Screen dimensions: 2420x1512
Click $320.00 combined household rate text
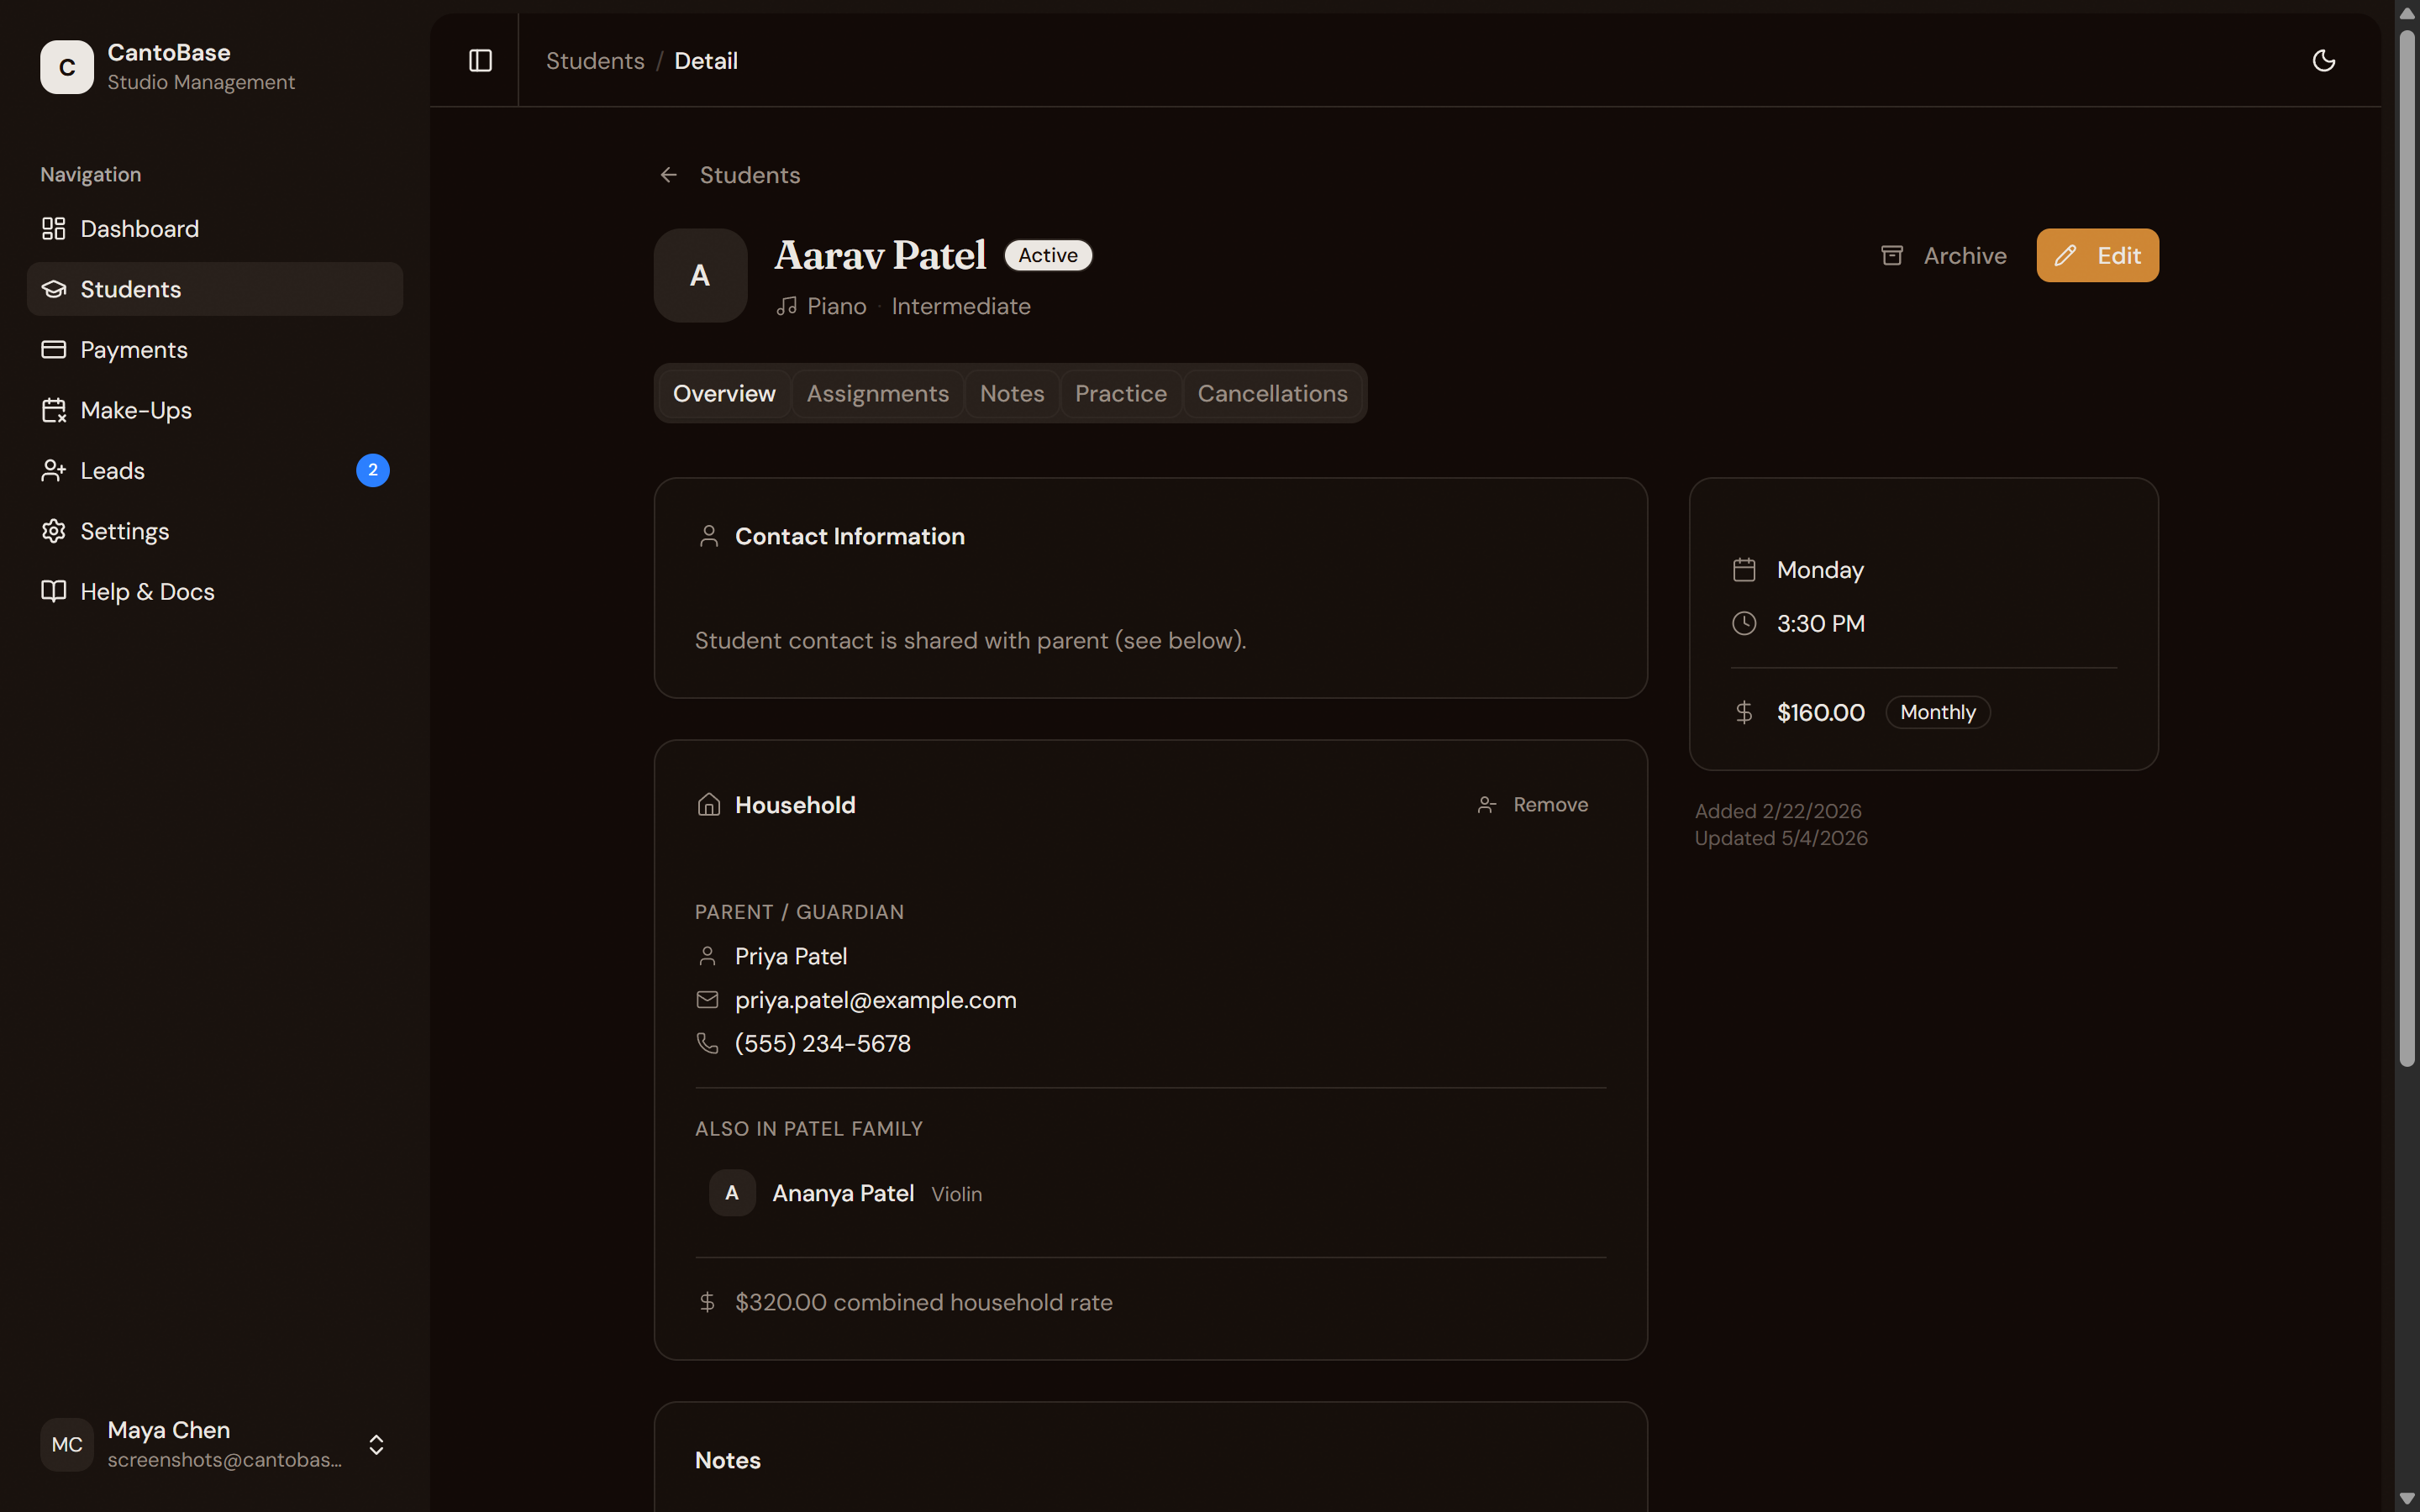tap(923, 1302)
